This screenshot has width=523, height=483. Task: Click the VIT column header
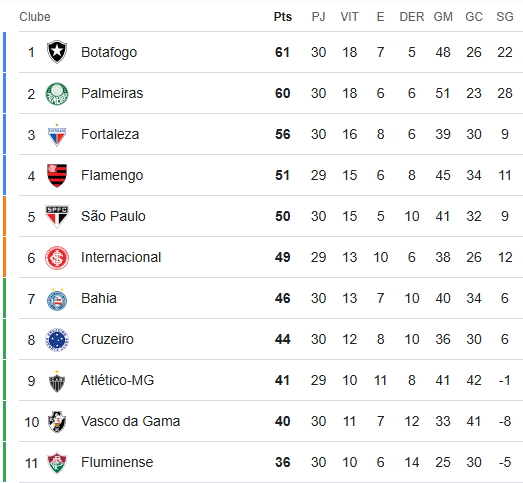tap(349, 17)
